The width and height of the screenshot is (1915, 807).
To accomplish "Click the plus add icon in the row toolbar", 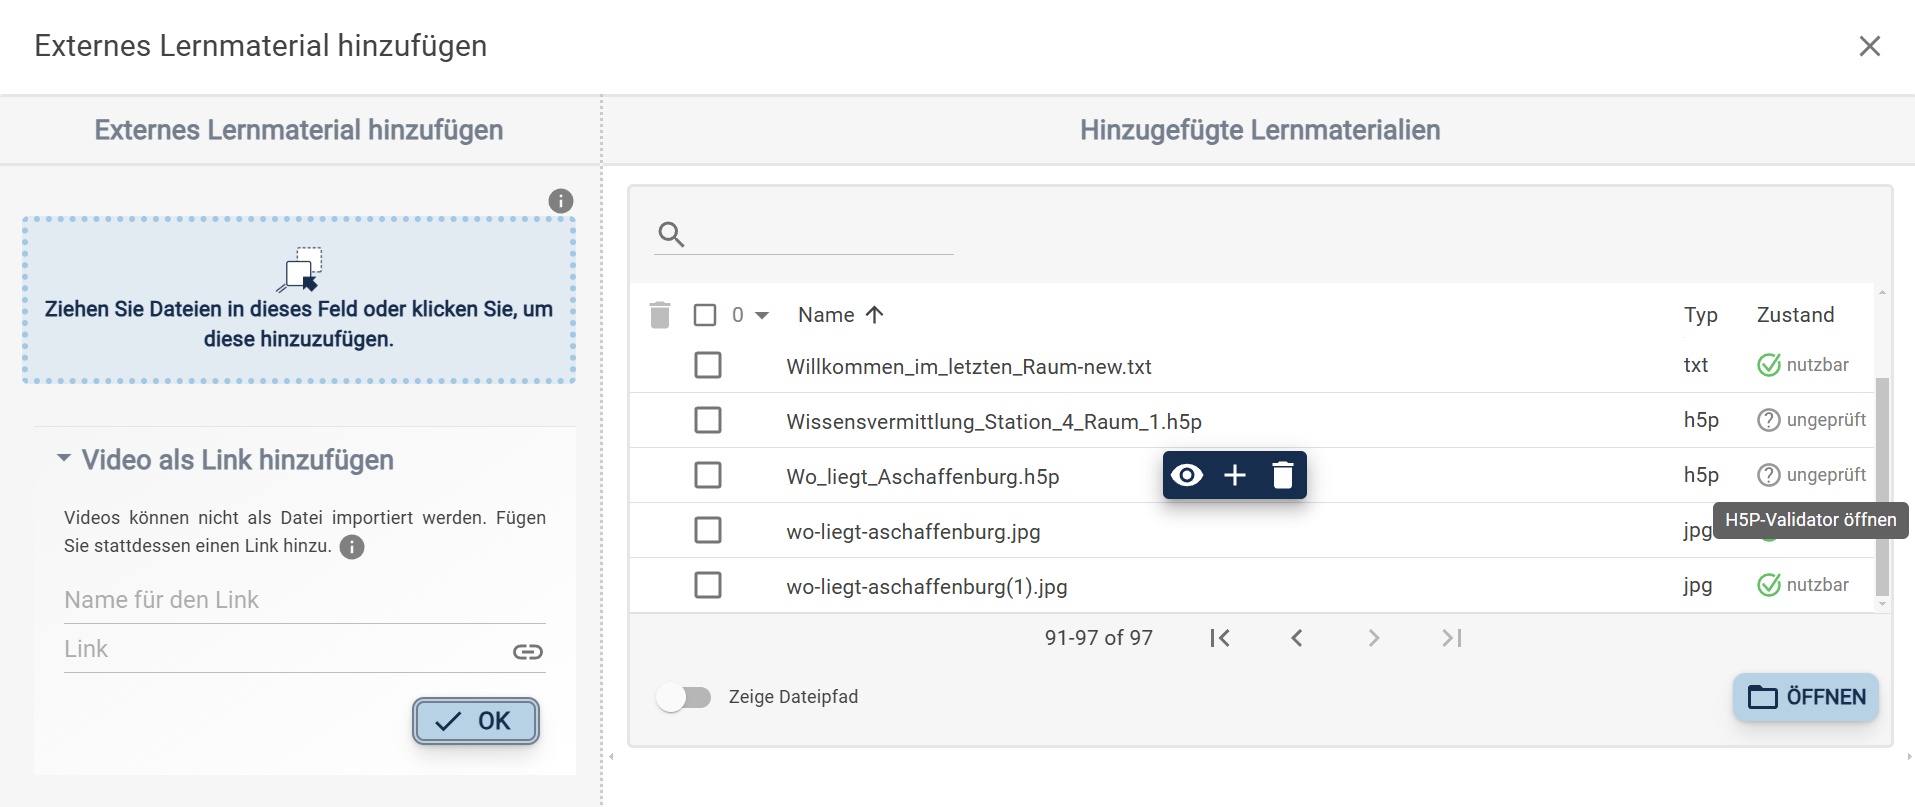I will tap(1235, 475).
